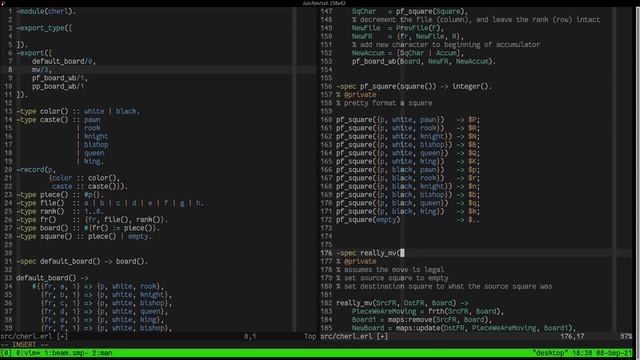Click NewBoard = maps:update line 185
The width and height of the screenshot is (640, 360).
pyautogui.click(x=464, y=328)
